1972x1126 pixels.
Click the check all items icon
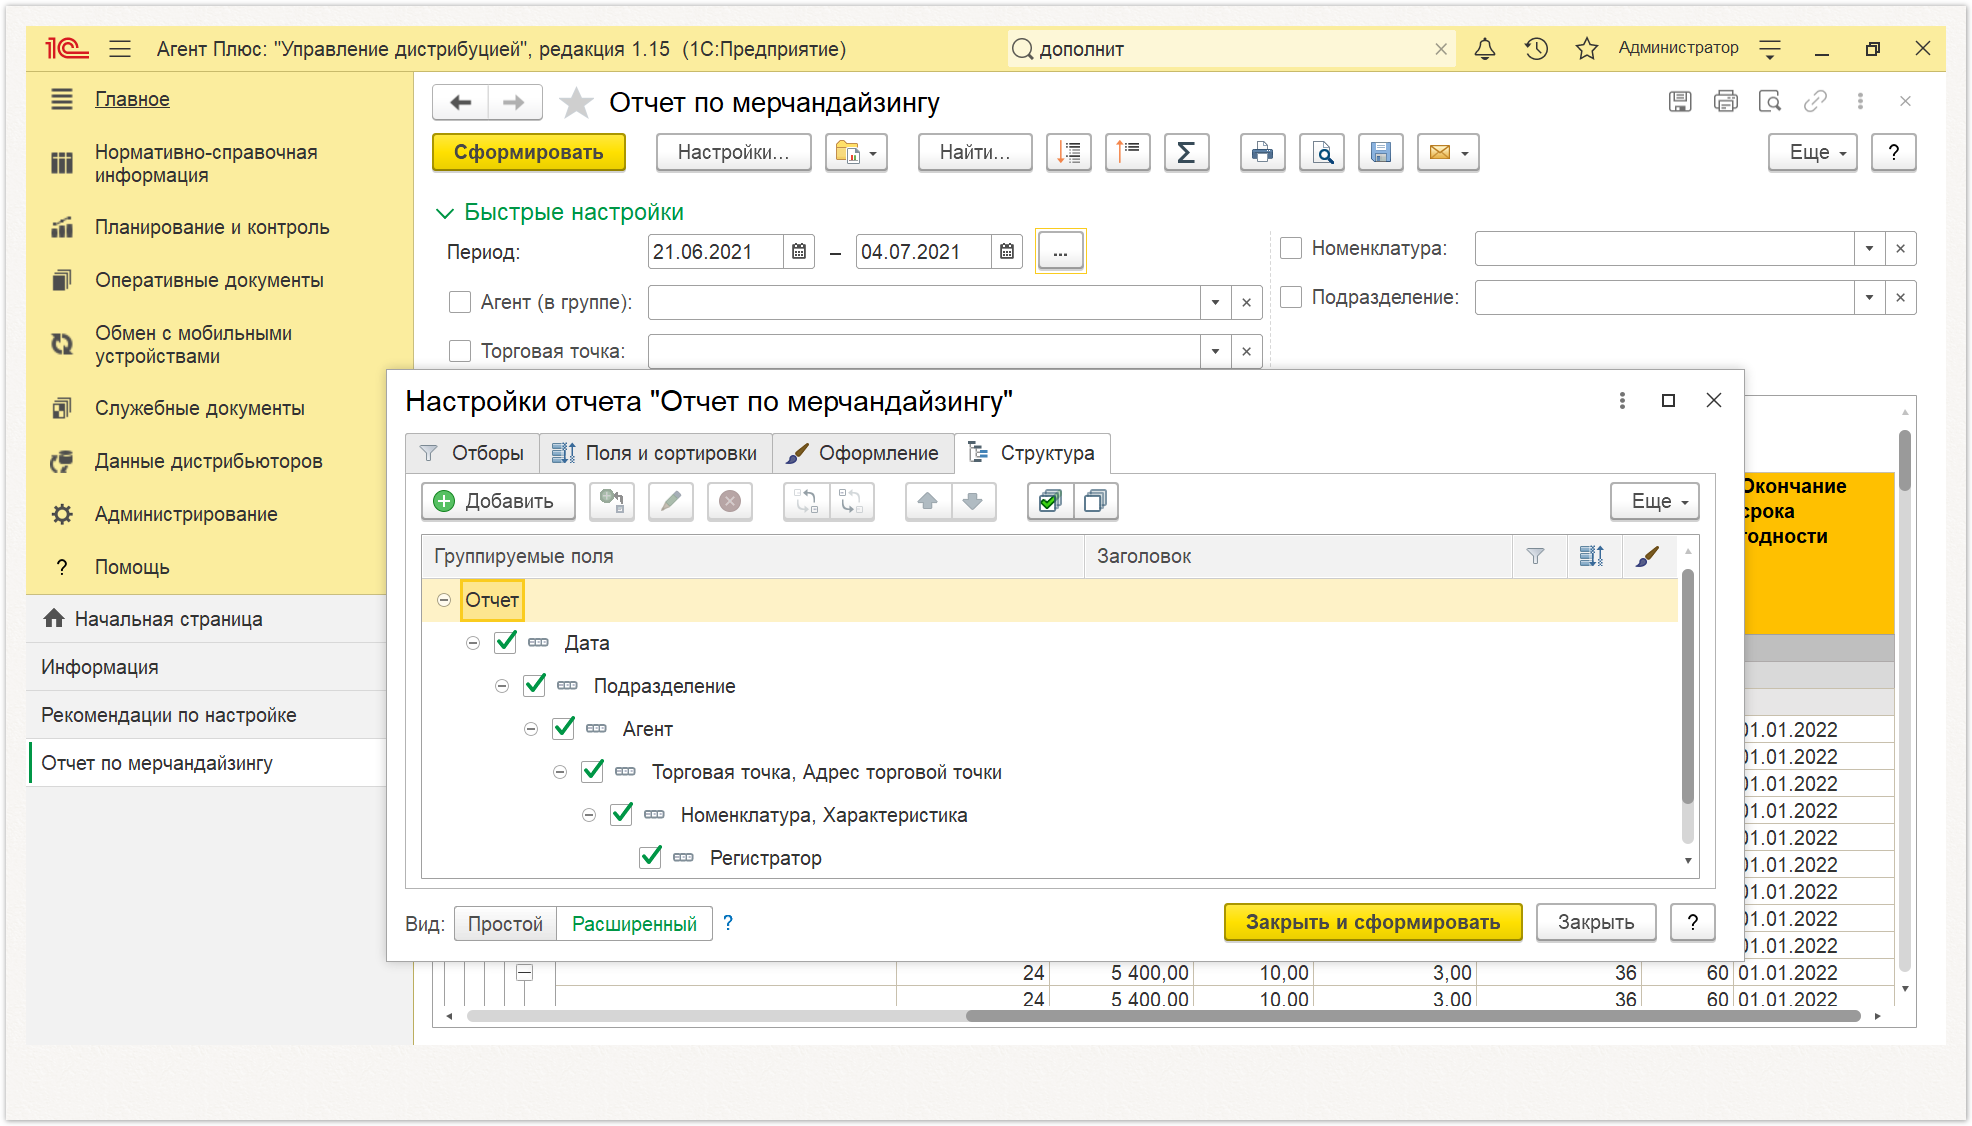[1050, 501]
